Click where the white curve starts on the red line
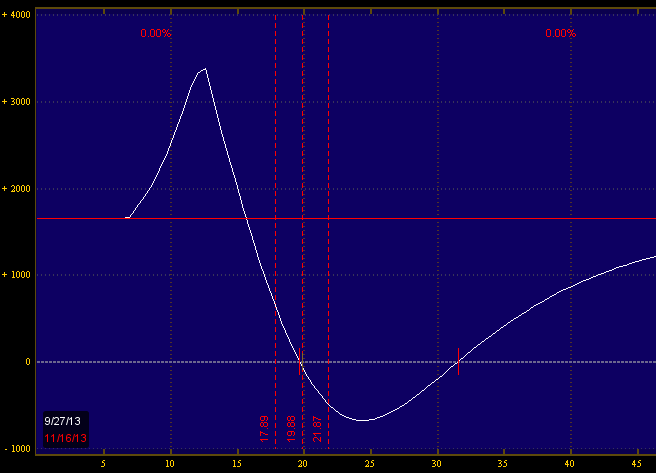This screenshot has width=656, height=473. tap(127, 217)
